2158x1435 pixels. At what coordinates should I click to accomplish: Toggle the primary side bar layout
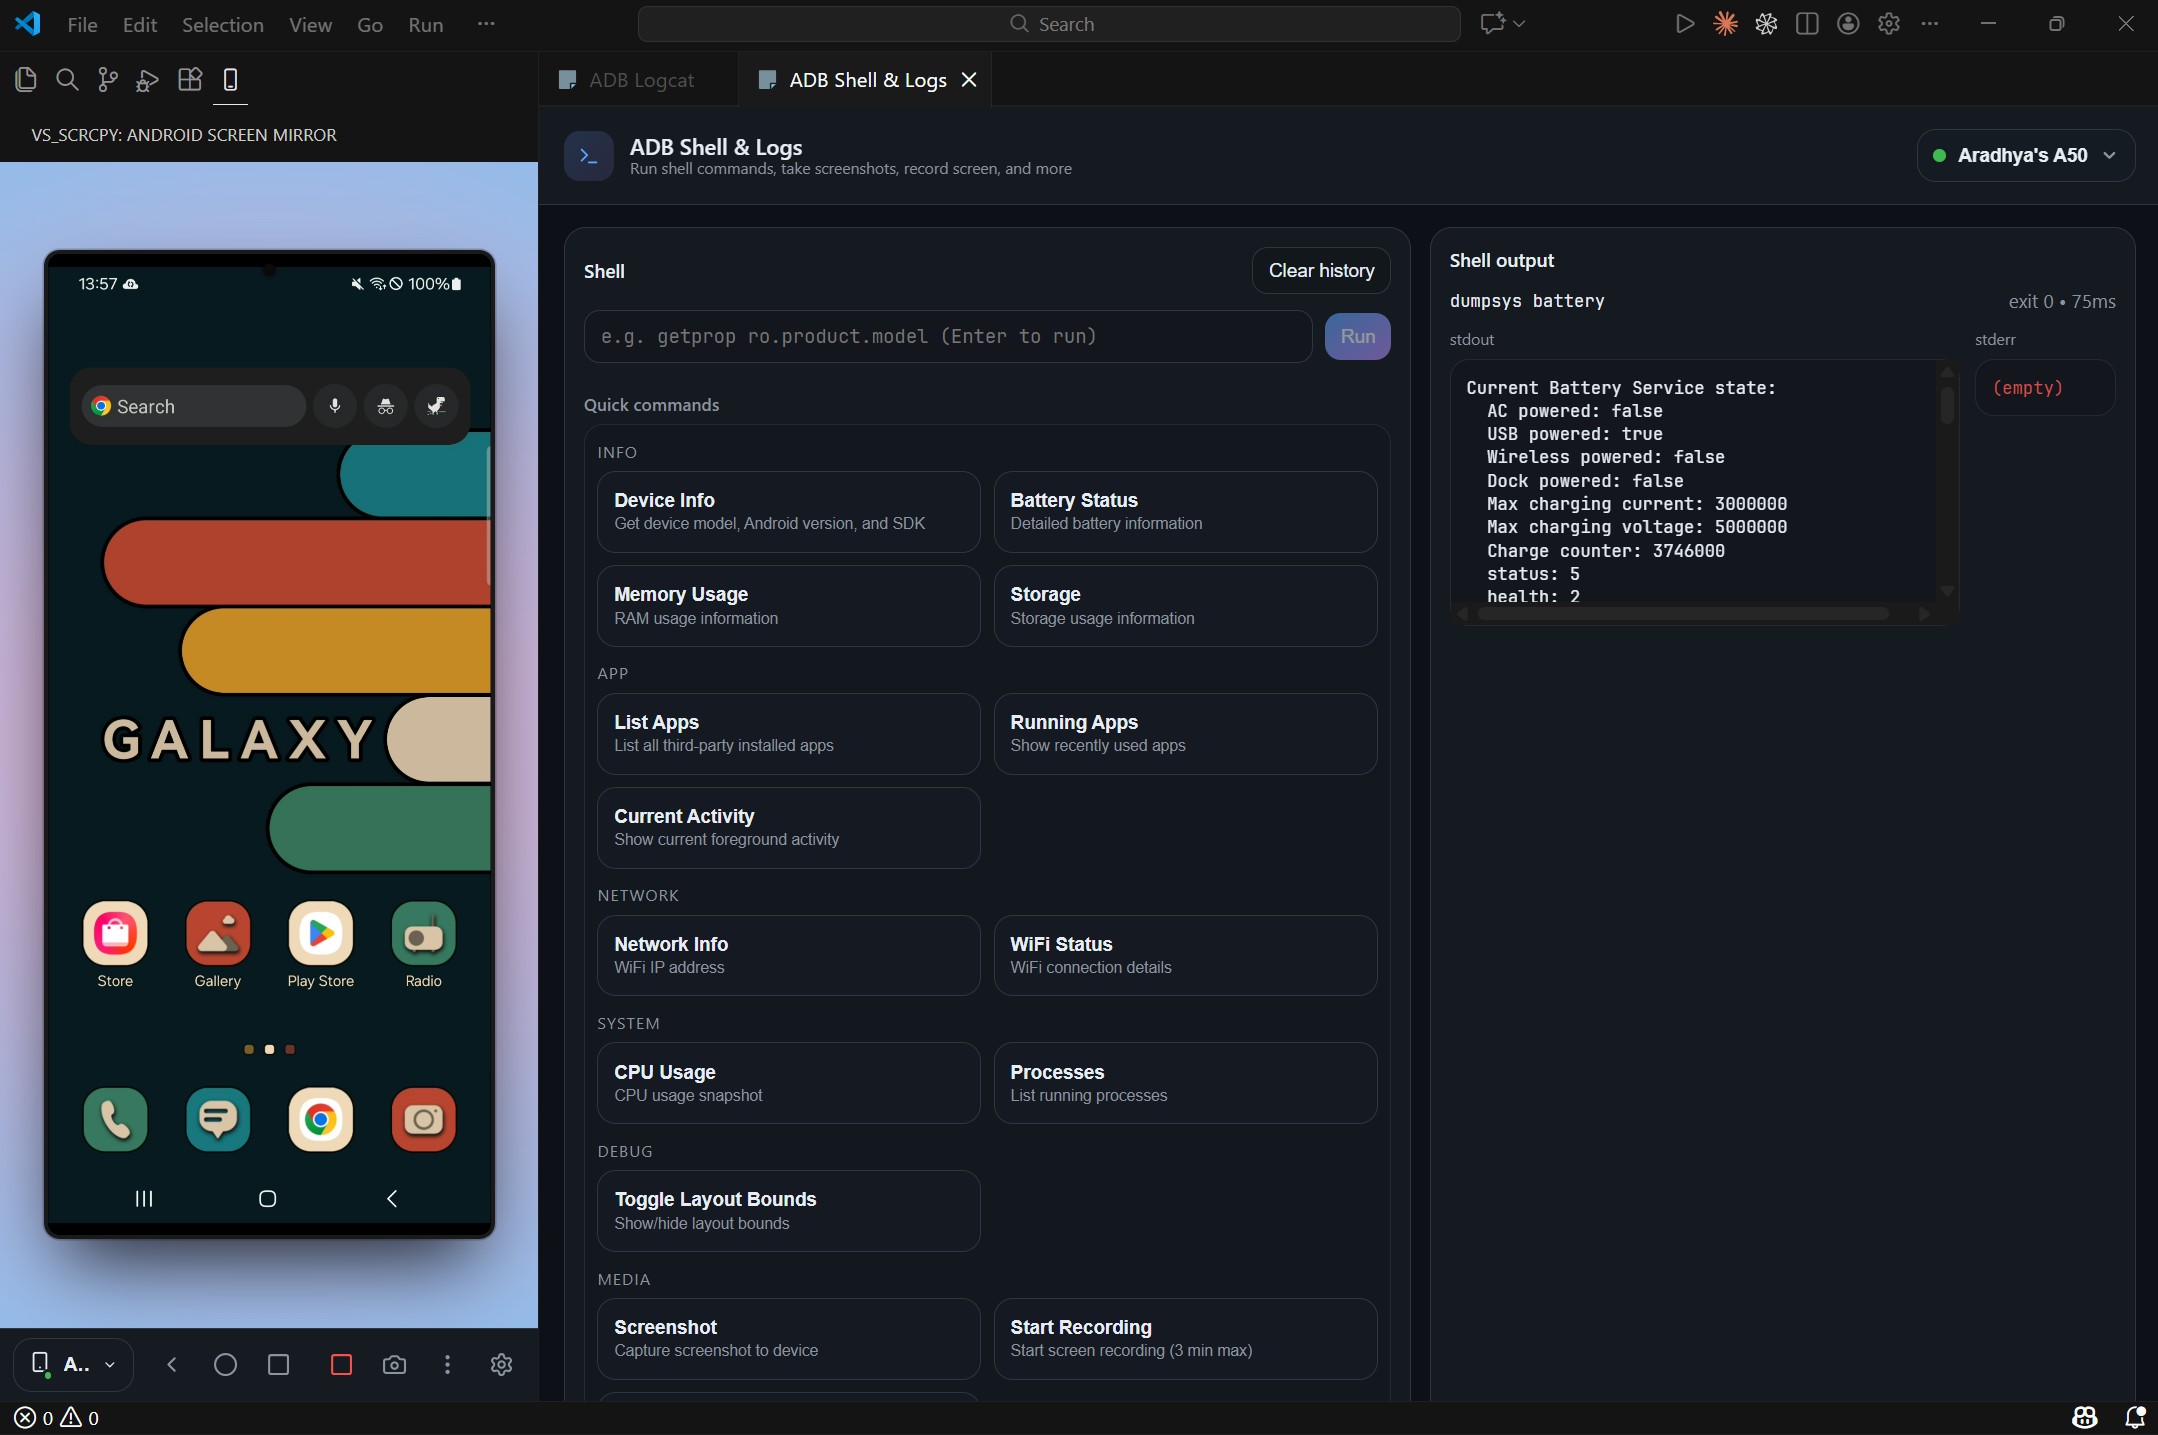(x=1807, y=24)
